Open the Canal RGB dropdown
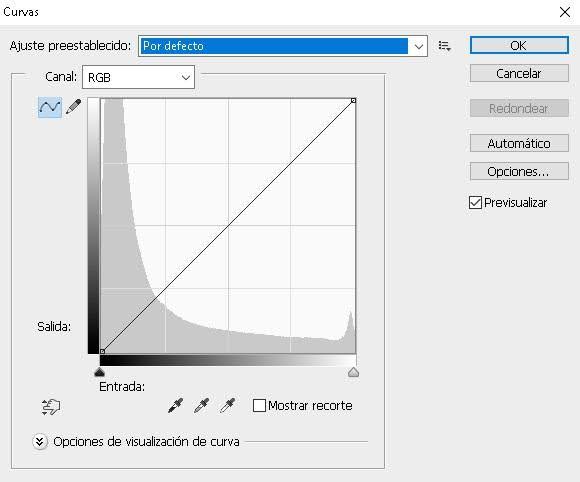 click(x=138, y=77)
